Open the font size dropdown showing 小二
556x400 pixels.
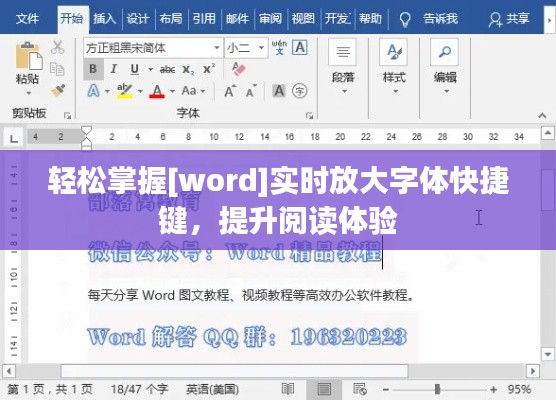(262, 48)
